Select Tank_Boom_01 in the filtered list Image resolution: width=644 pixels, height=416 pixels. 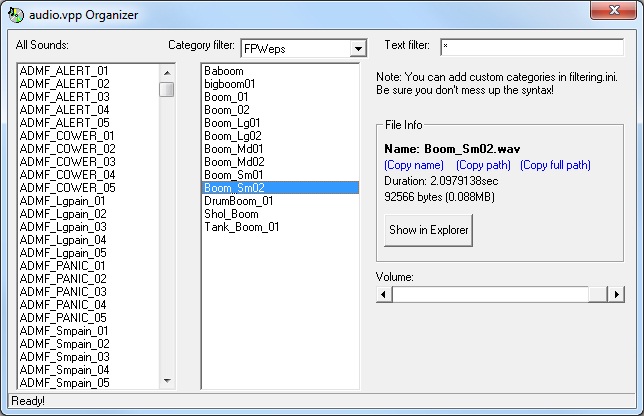pos(241,227)
